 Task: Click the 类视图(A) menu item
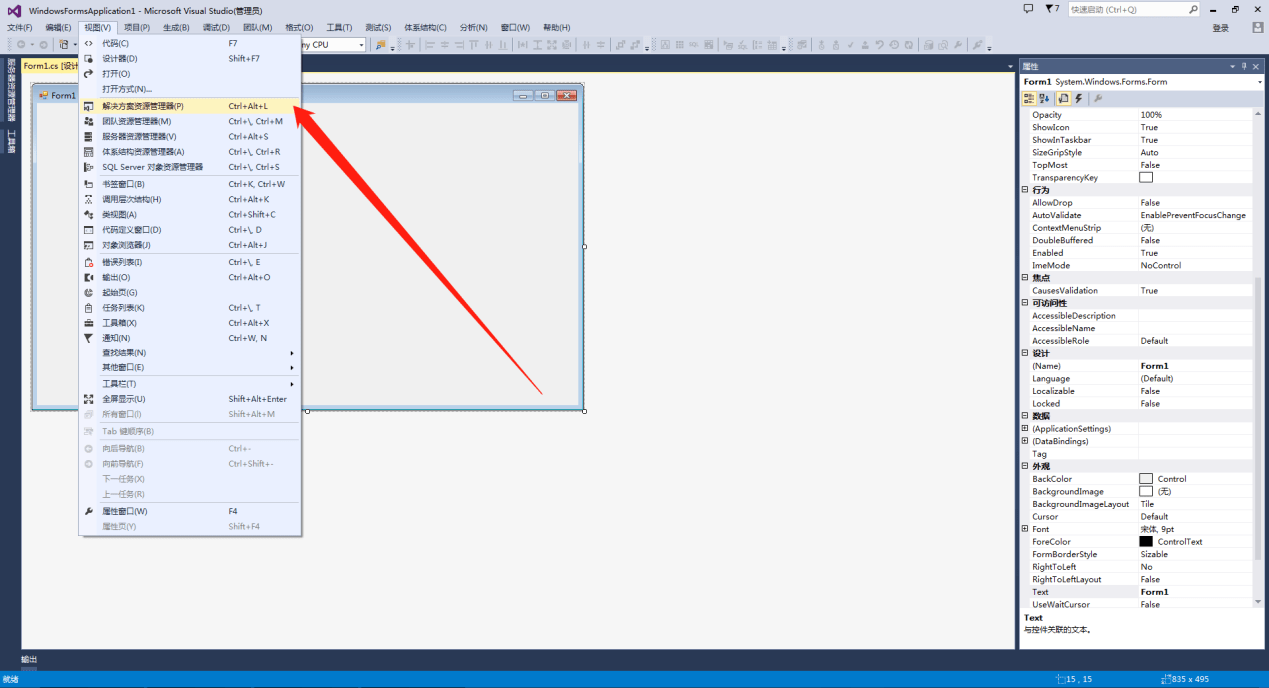tap(190, 214)
